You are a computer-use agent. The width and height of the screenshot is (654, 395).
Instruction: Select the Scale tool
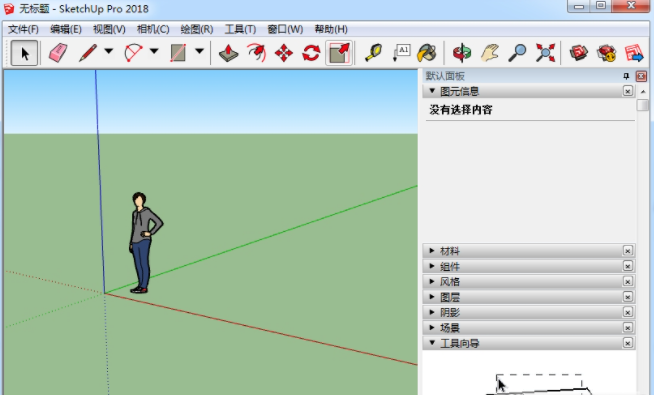pos(339,53)
